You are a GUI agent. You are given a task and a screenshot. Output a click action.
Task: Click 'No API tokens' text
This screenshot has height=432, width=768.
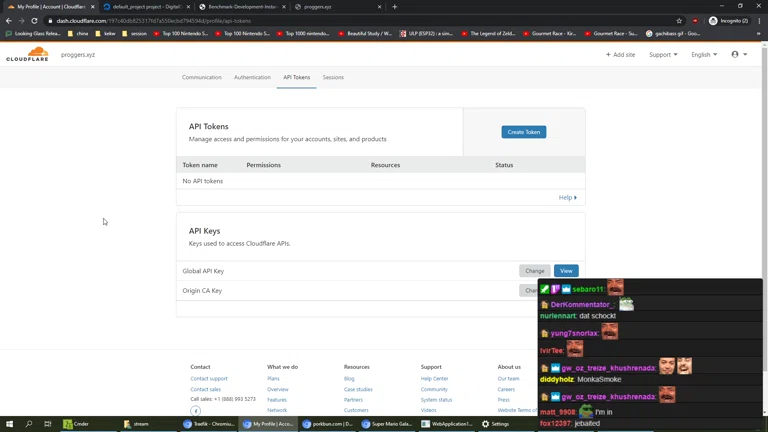click(202, 181)
